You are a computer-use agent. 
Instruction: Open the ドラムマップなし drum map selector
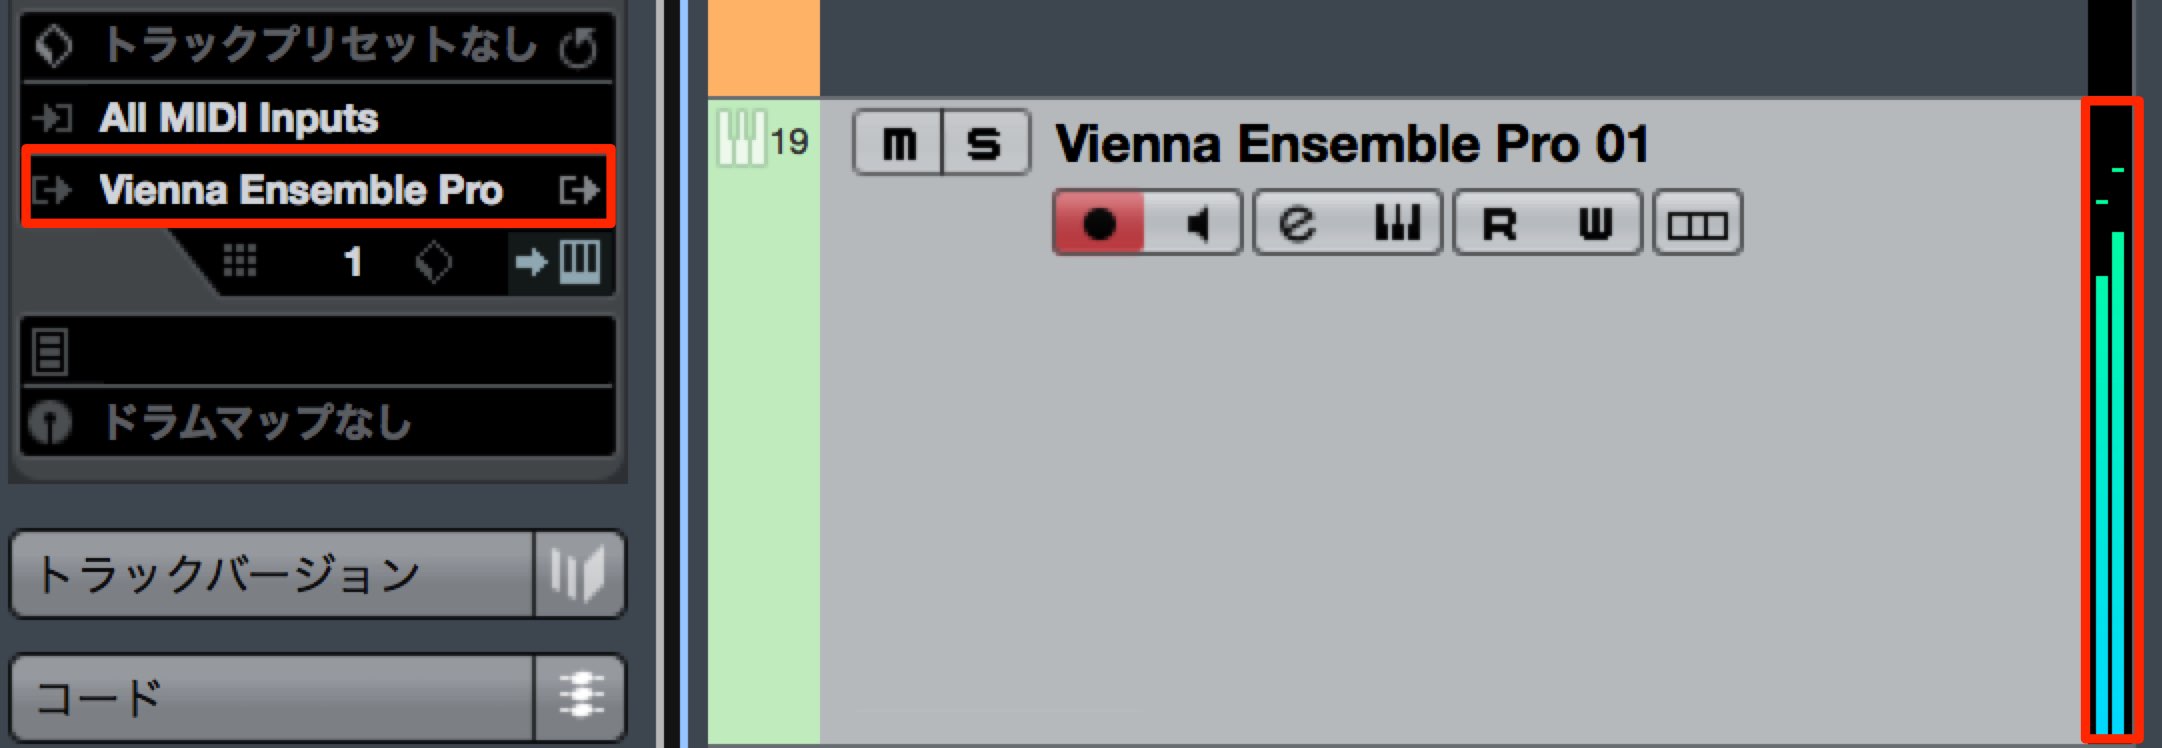(317, 421)
